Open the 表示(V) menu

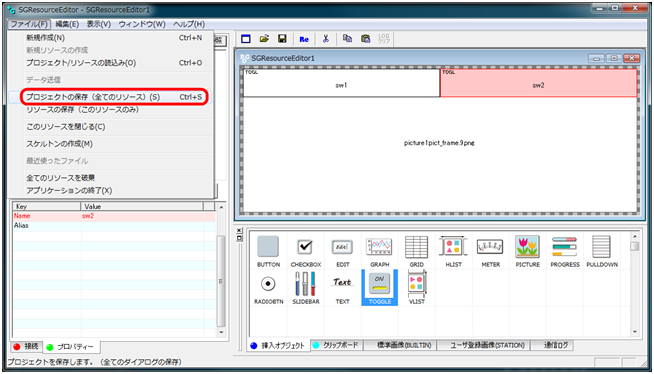coord(99,24)
